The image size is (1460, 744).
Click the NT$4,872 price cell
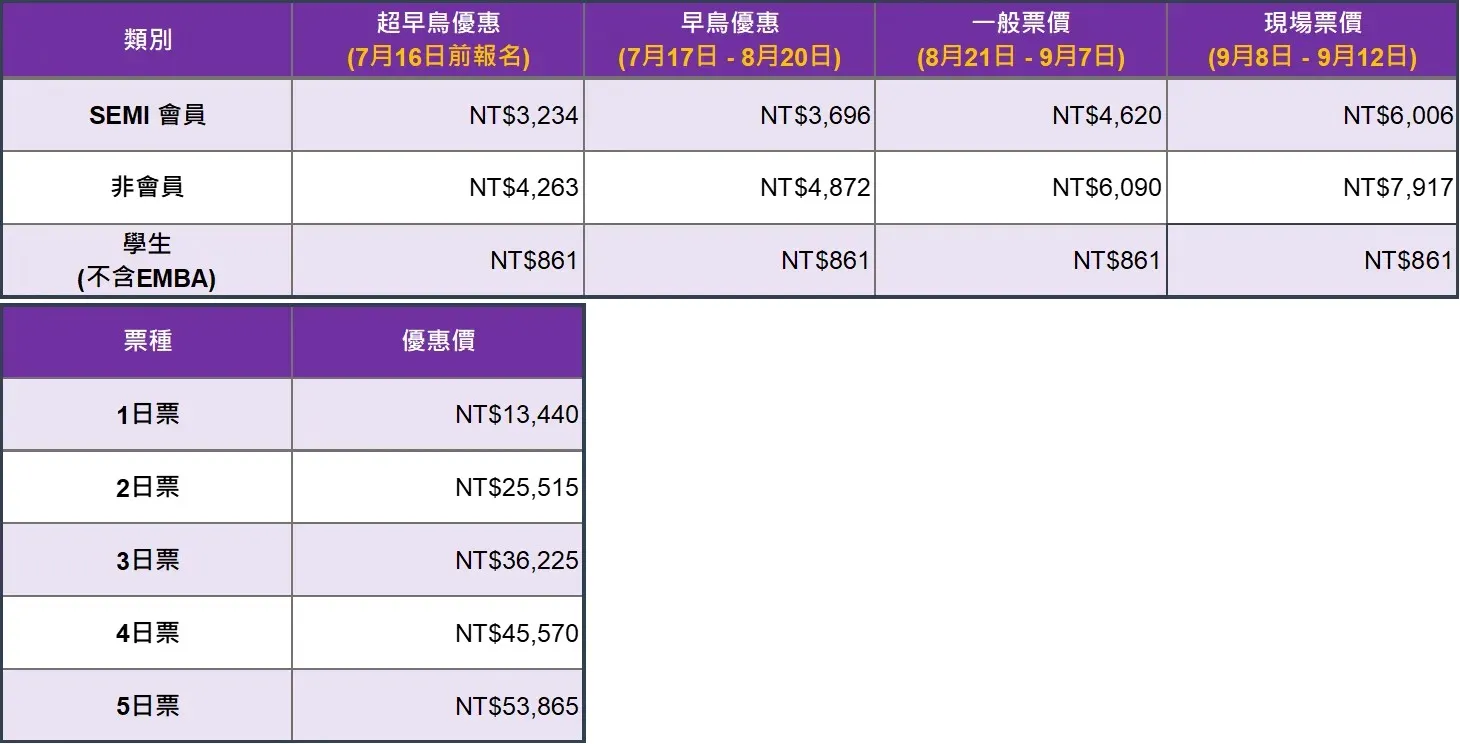click(729, 187)
